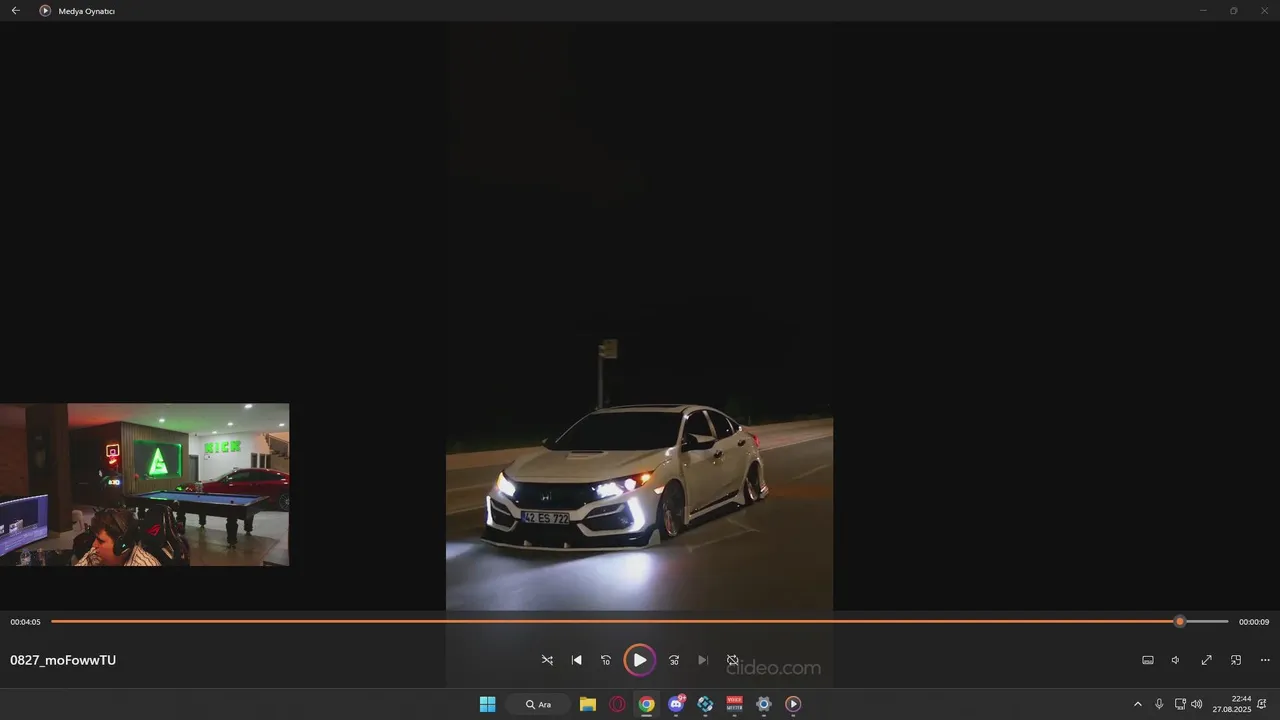Click the Ara taskbar search box
This screenshot has height=720, width=1280.
pyautogui.click(x=539, y=704)
